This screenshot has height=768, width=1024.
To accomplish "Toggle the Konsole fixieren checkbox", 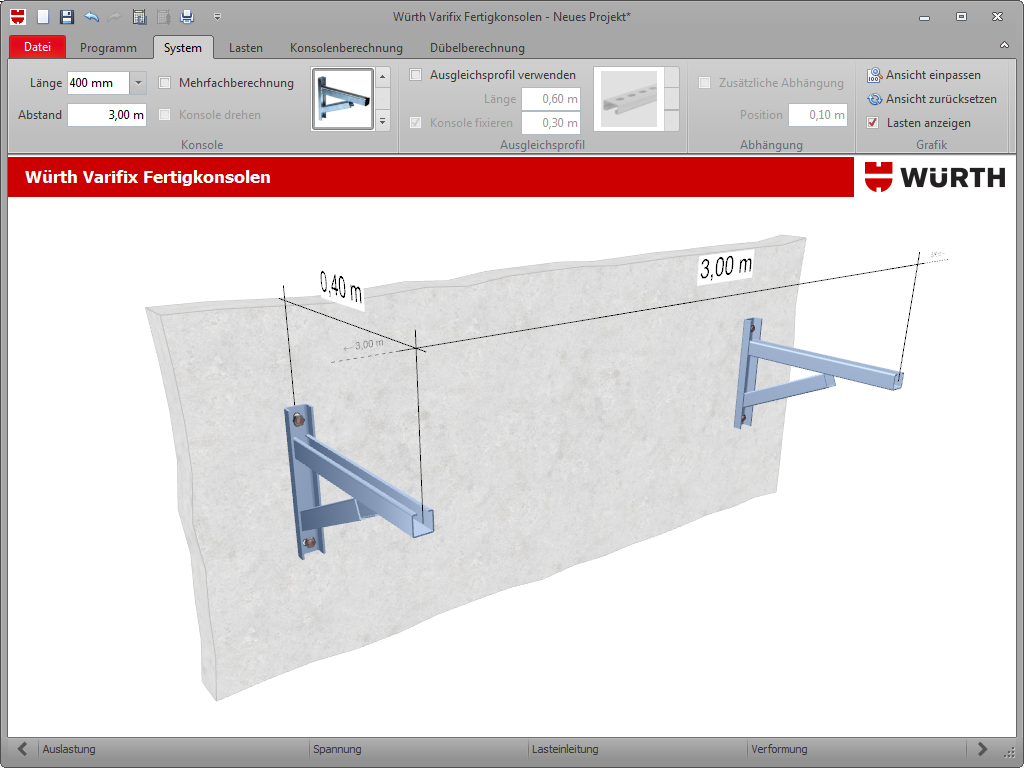I will tap(415, 123).
